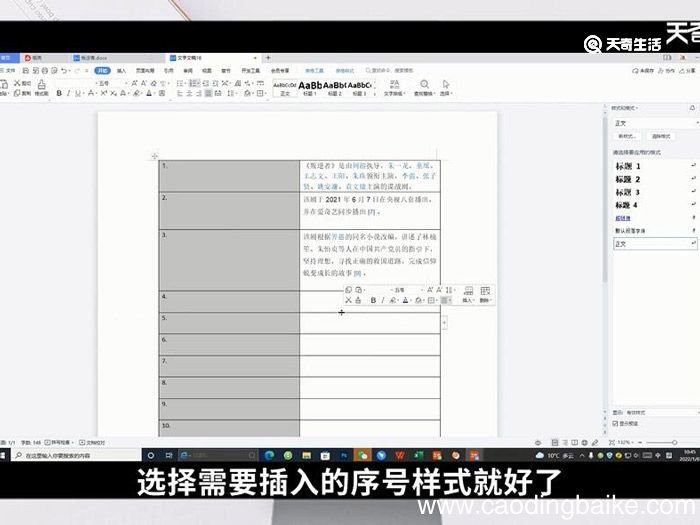Viewport: 700px width, 525px height.
Task: Click the Copy icon in the clipboard group
Action: point(17,93)
